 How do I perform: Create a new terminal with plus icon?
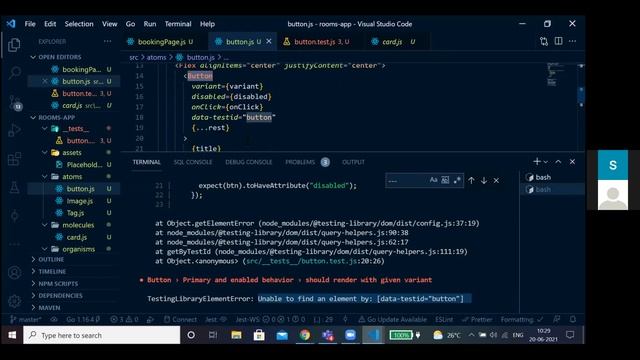click(537, 162)
